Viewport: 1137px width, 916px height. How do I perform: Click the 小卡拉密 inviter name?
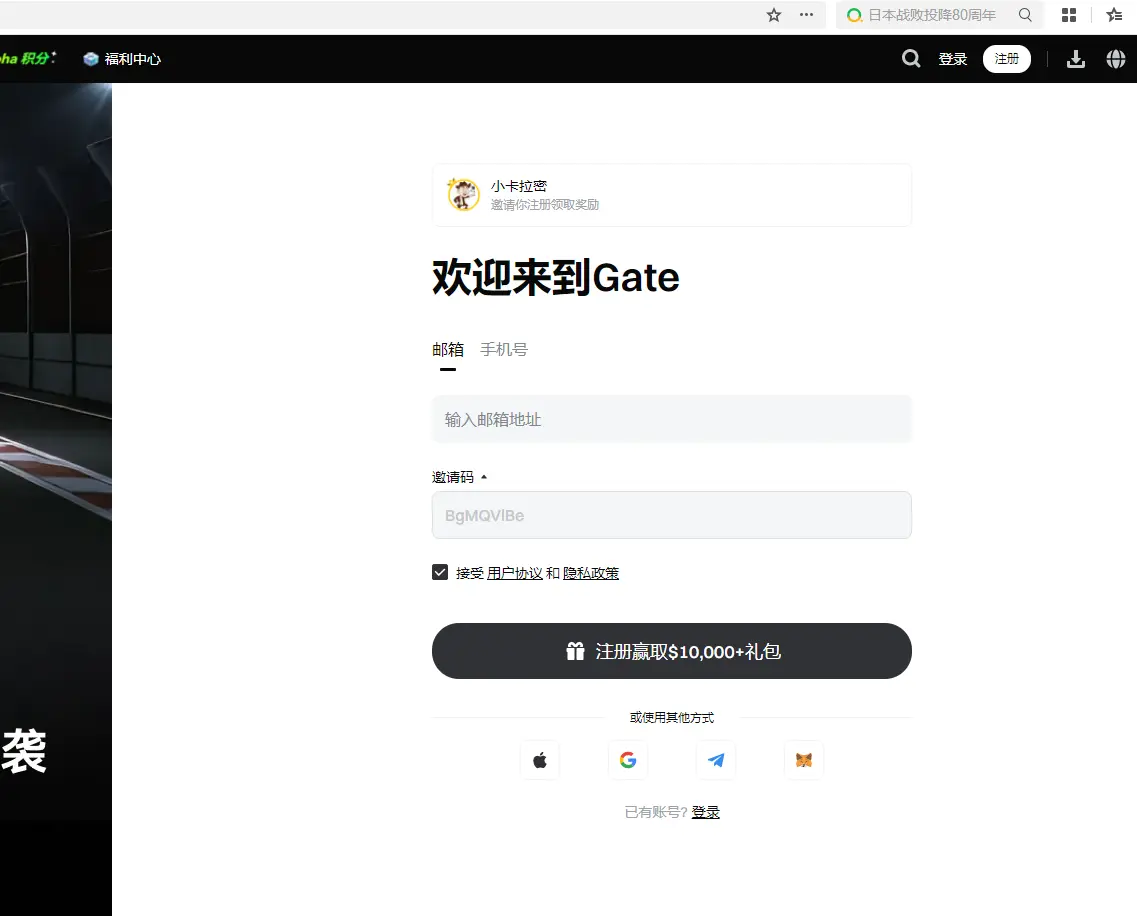pyautogui.click(x=518, y=186)
